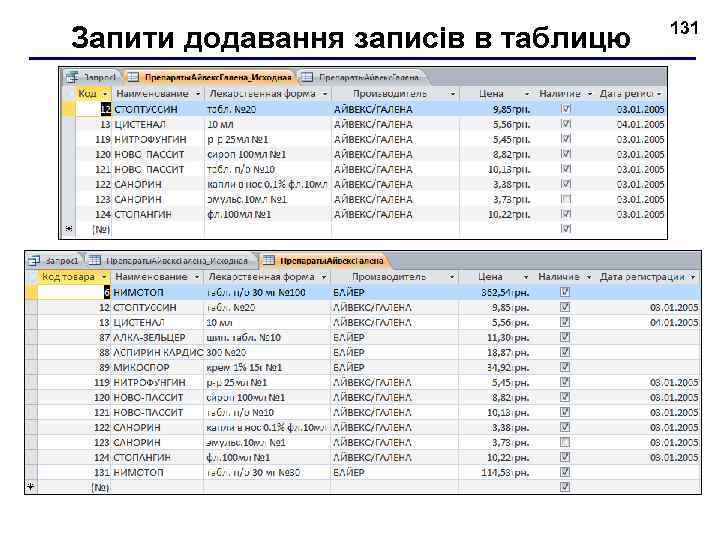Open Дата регистрации dropdown in lower table

[x=692, y=277]
